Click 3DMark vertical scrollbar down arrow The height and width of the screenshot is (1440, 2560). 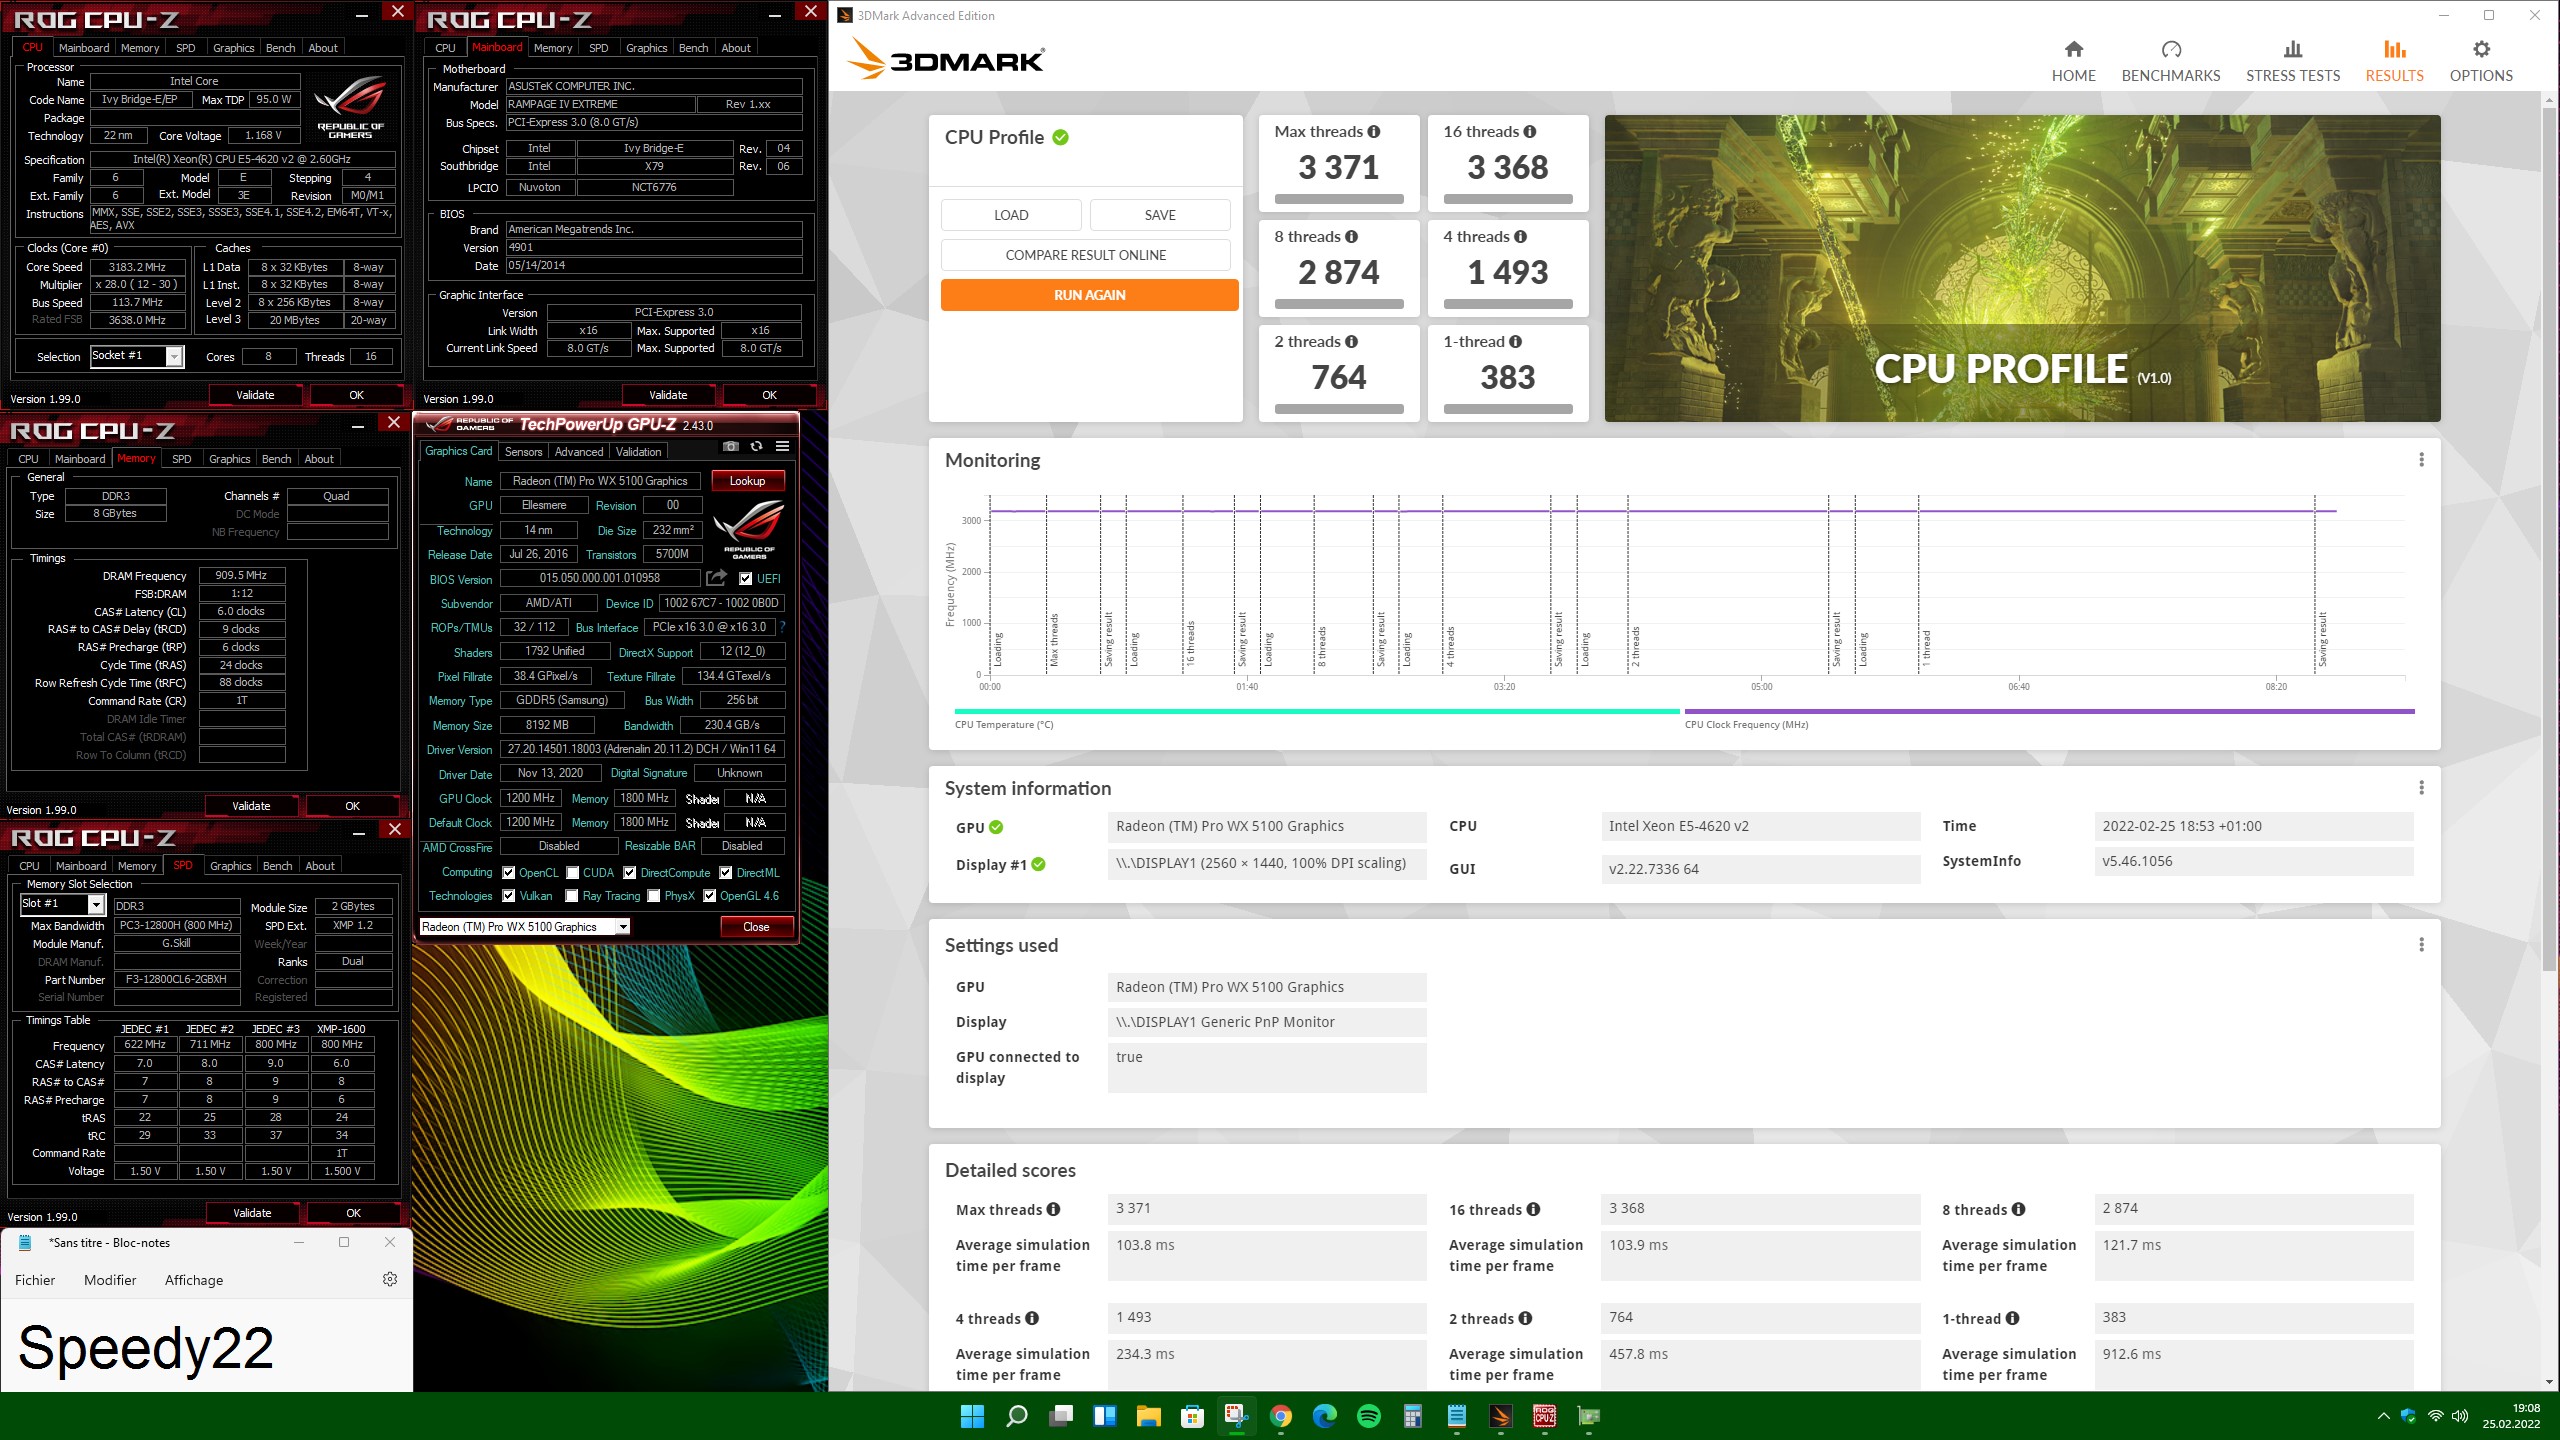click(2549, 1382)
